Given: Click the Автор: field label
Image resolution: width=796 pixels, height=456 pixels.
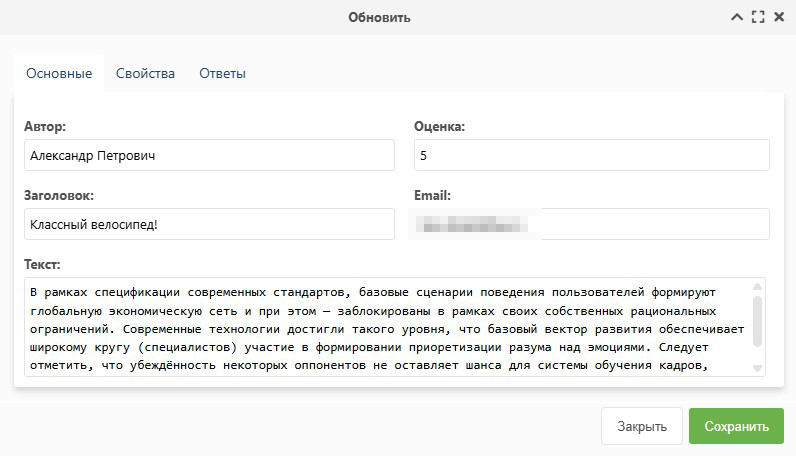Looking at the screenshot, I should coord(45,127).
